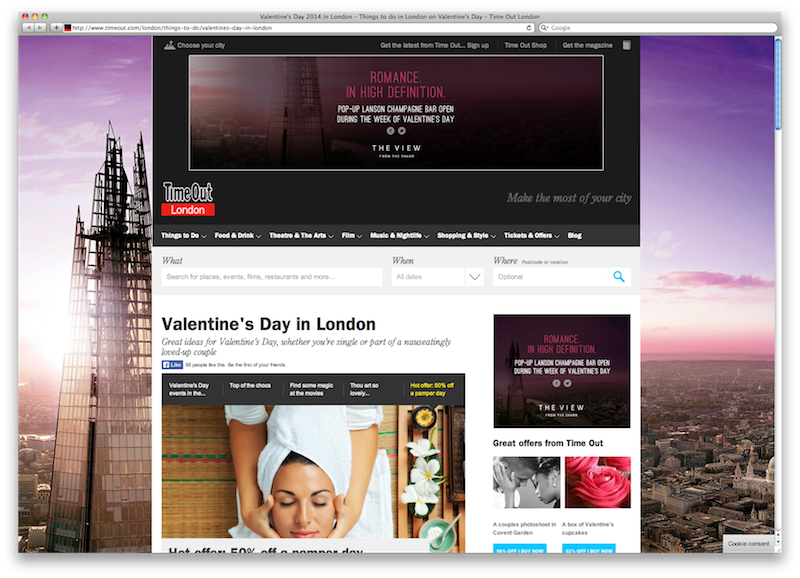Click the What search input field
Screen dimensions: 800x578
point(272,277)
